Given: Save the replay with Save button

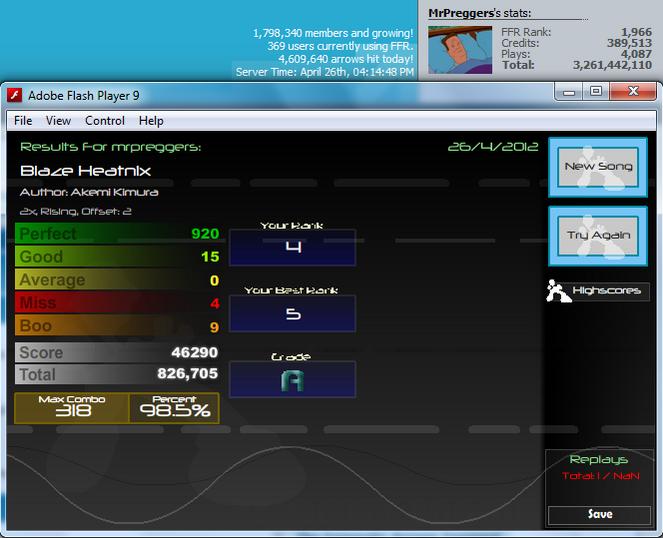Looking at the screenshot, I should click(599, 514).
